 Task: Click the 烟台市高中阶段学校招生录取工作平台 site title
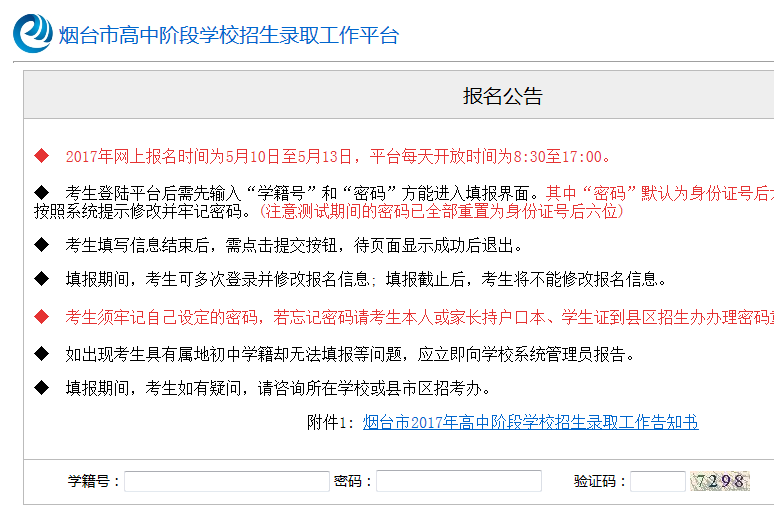point(229,36)
